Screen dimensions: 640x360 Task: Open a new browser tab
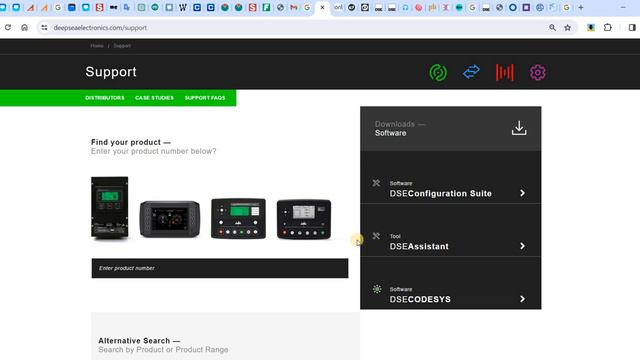[x=581, y=7]
